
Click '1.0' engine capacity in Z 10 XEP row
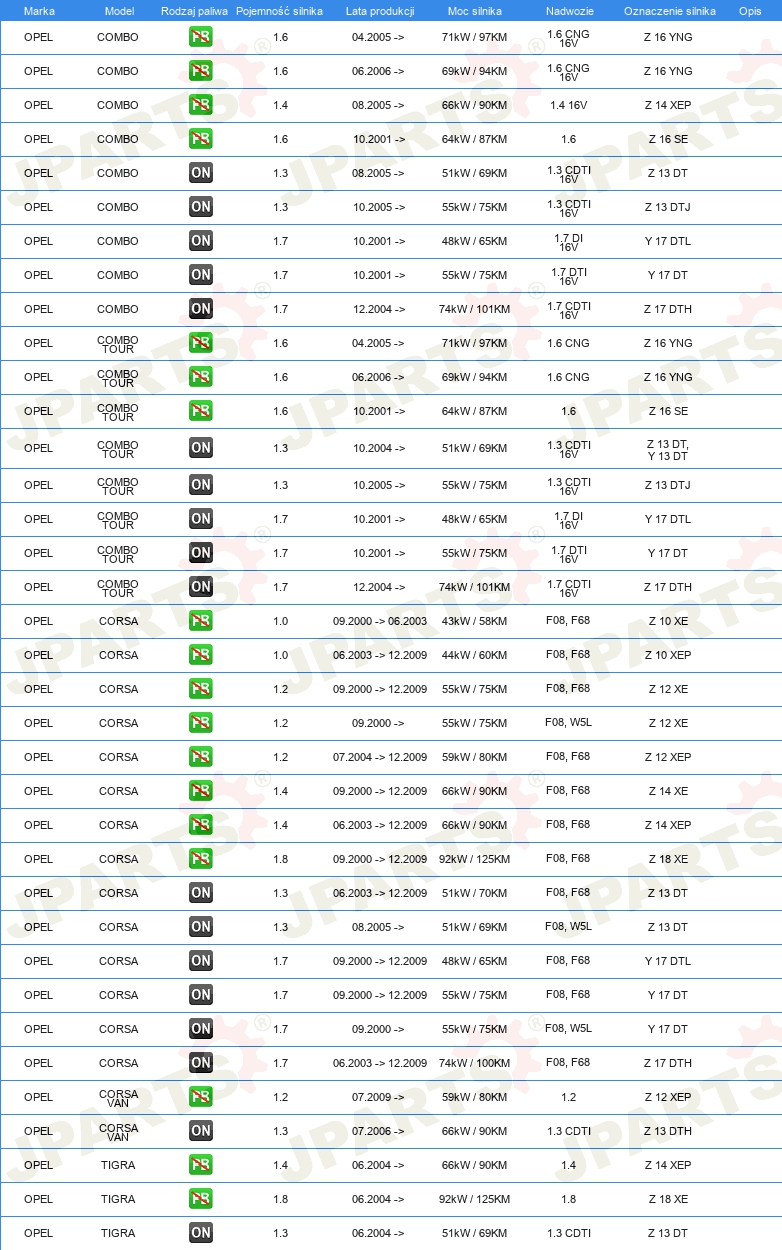pos(280,655)
